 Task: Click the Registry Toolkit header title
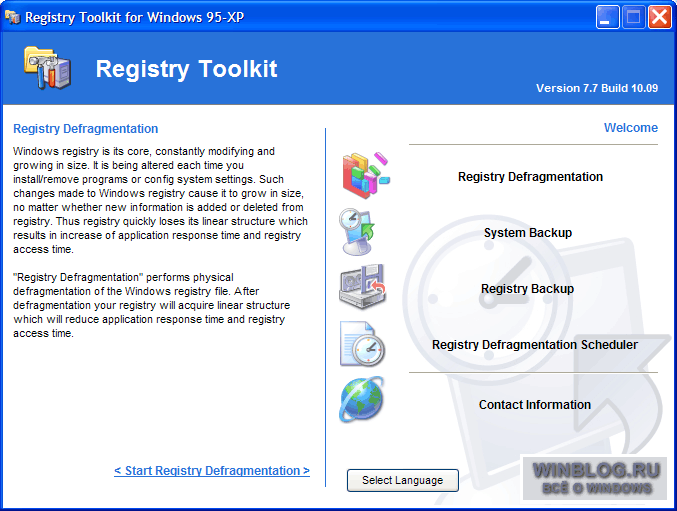[x=187, y=69]
